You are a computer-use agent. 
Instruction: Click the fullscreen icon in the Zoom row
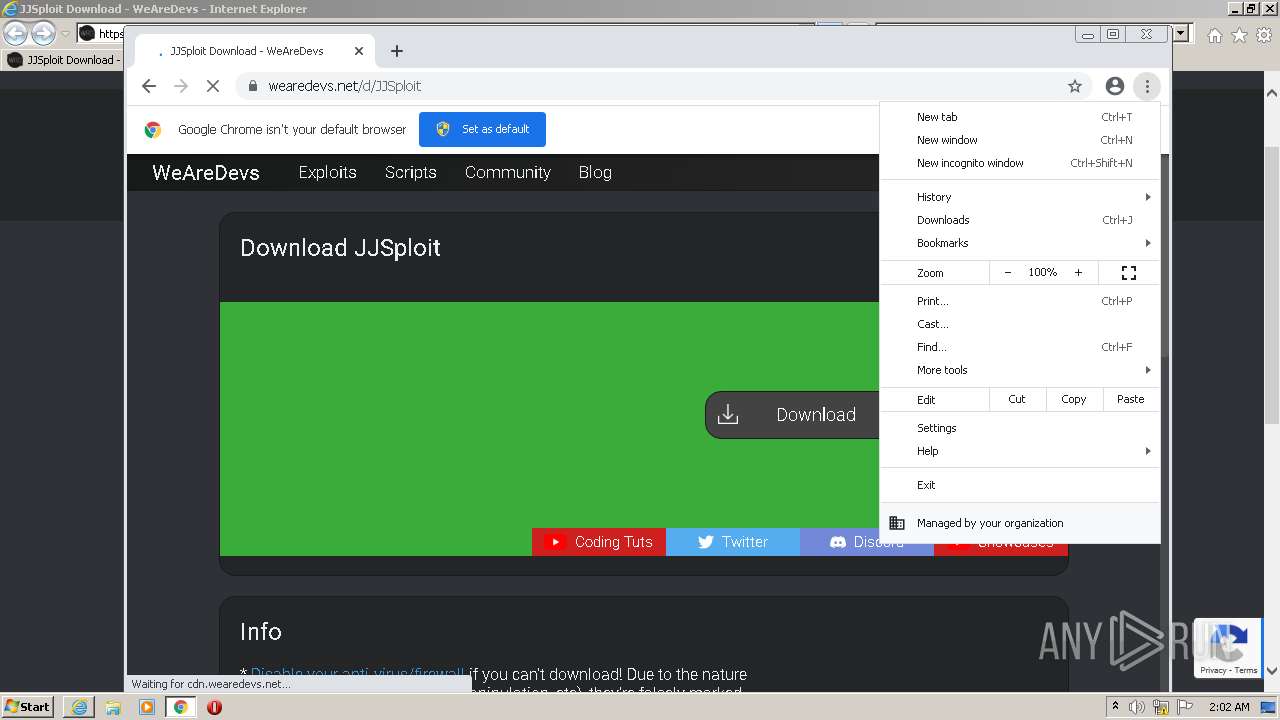click(x=1129, y=273)
